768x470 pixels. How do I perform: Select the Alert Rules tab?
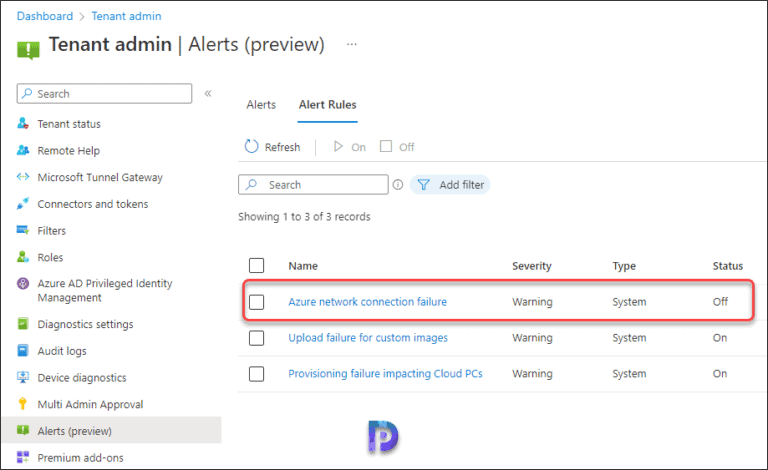click(x=328, y=105)
